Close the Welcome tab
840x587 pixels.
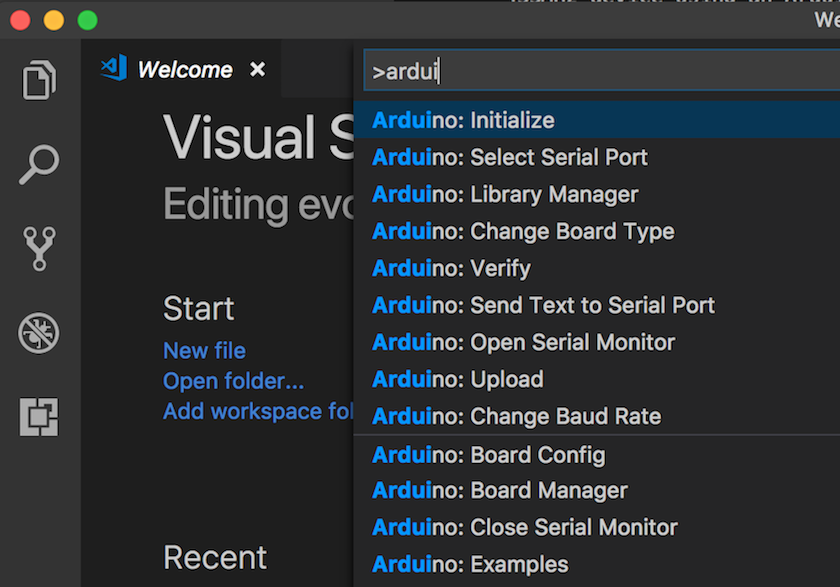[x=258, y=69]
